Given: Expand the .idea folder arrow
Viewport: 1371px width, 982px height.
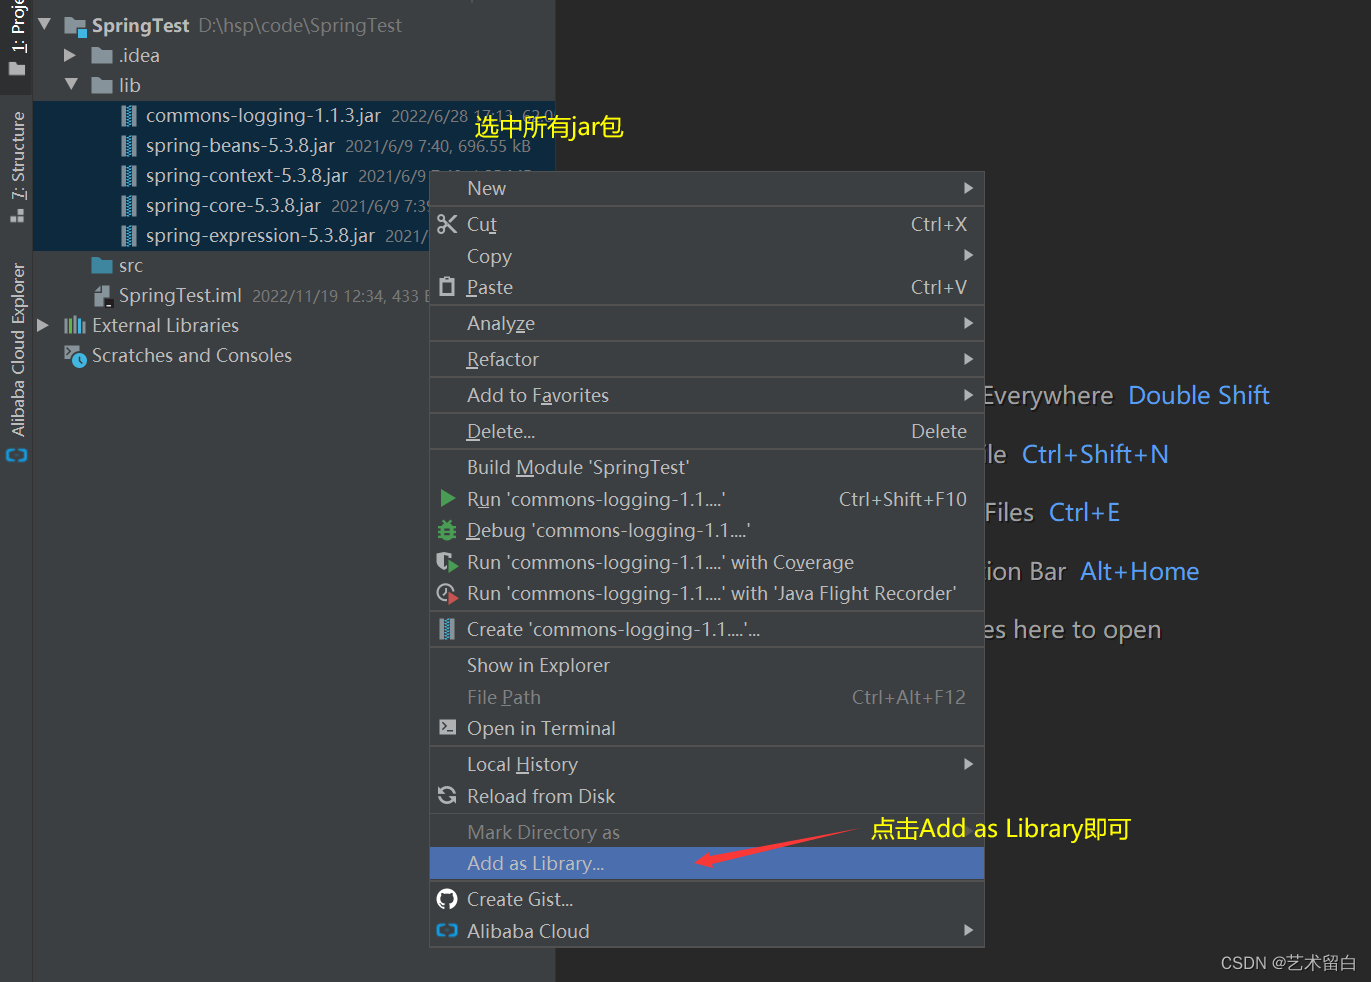Looking at the screenshot, I should (70, 55).
